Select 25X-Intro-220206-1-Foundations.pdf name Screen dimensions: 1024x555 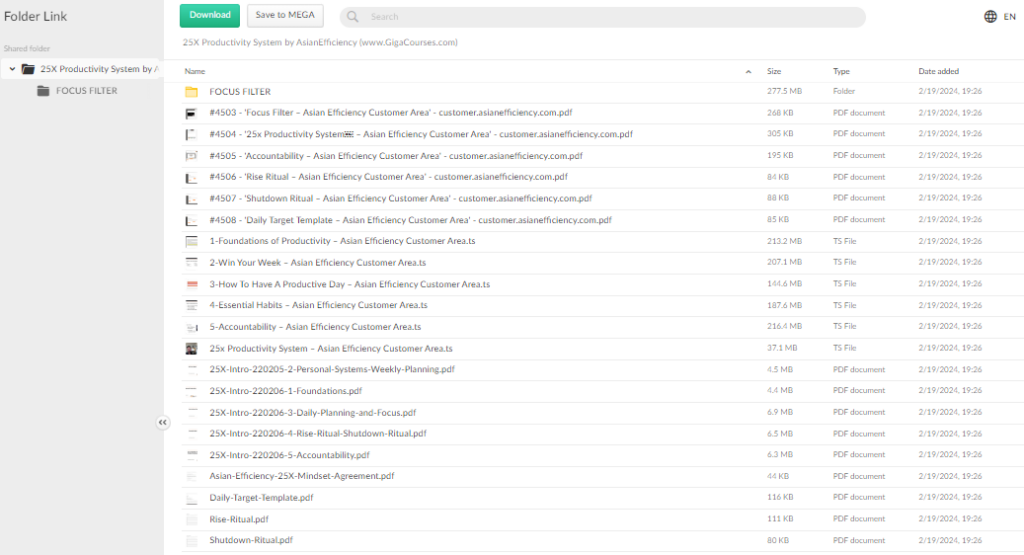285,390
